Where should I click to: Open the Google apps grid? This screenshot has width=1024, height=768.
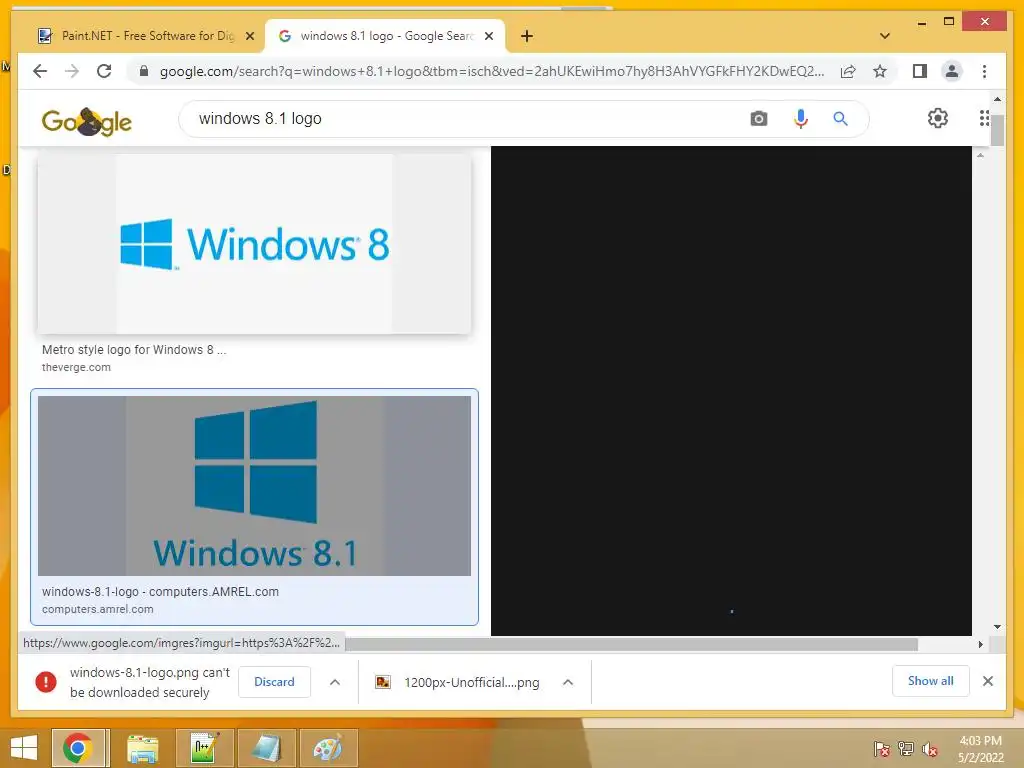coord(984,118)
